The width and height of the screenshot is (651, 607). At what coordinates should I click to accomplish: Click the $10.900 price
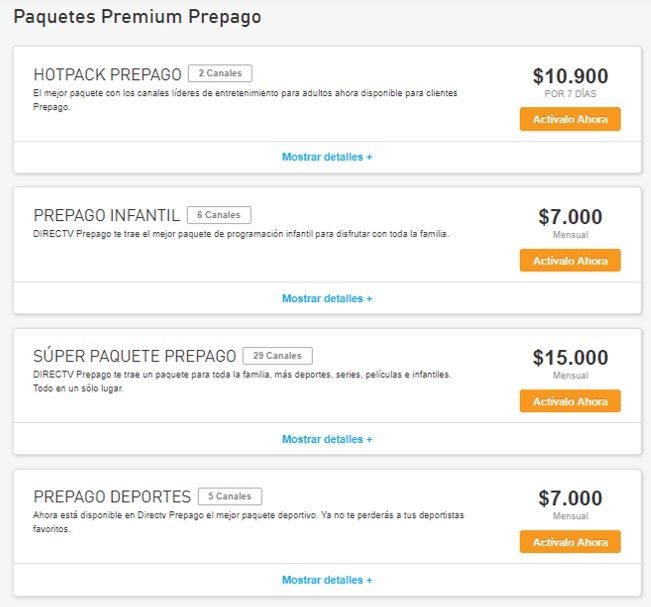click(570, 76)
